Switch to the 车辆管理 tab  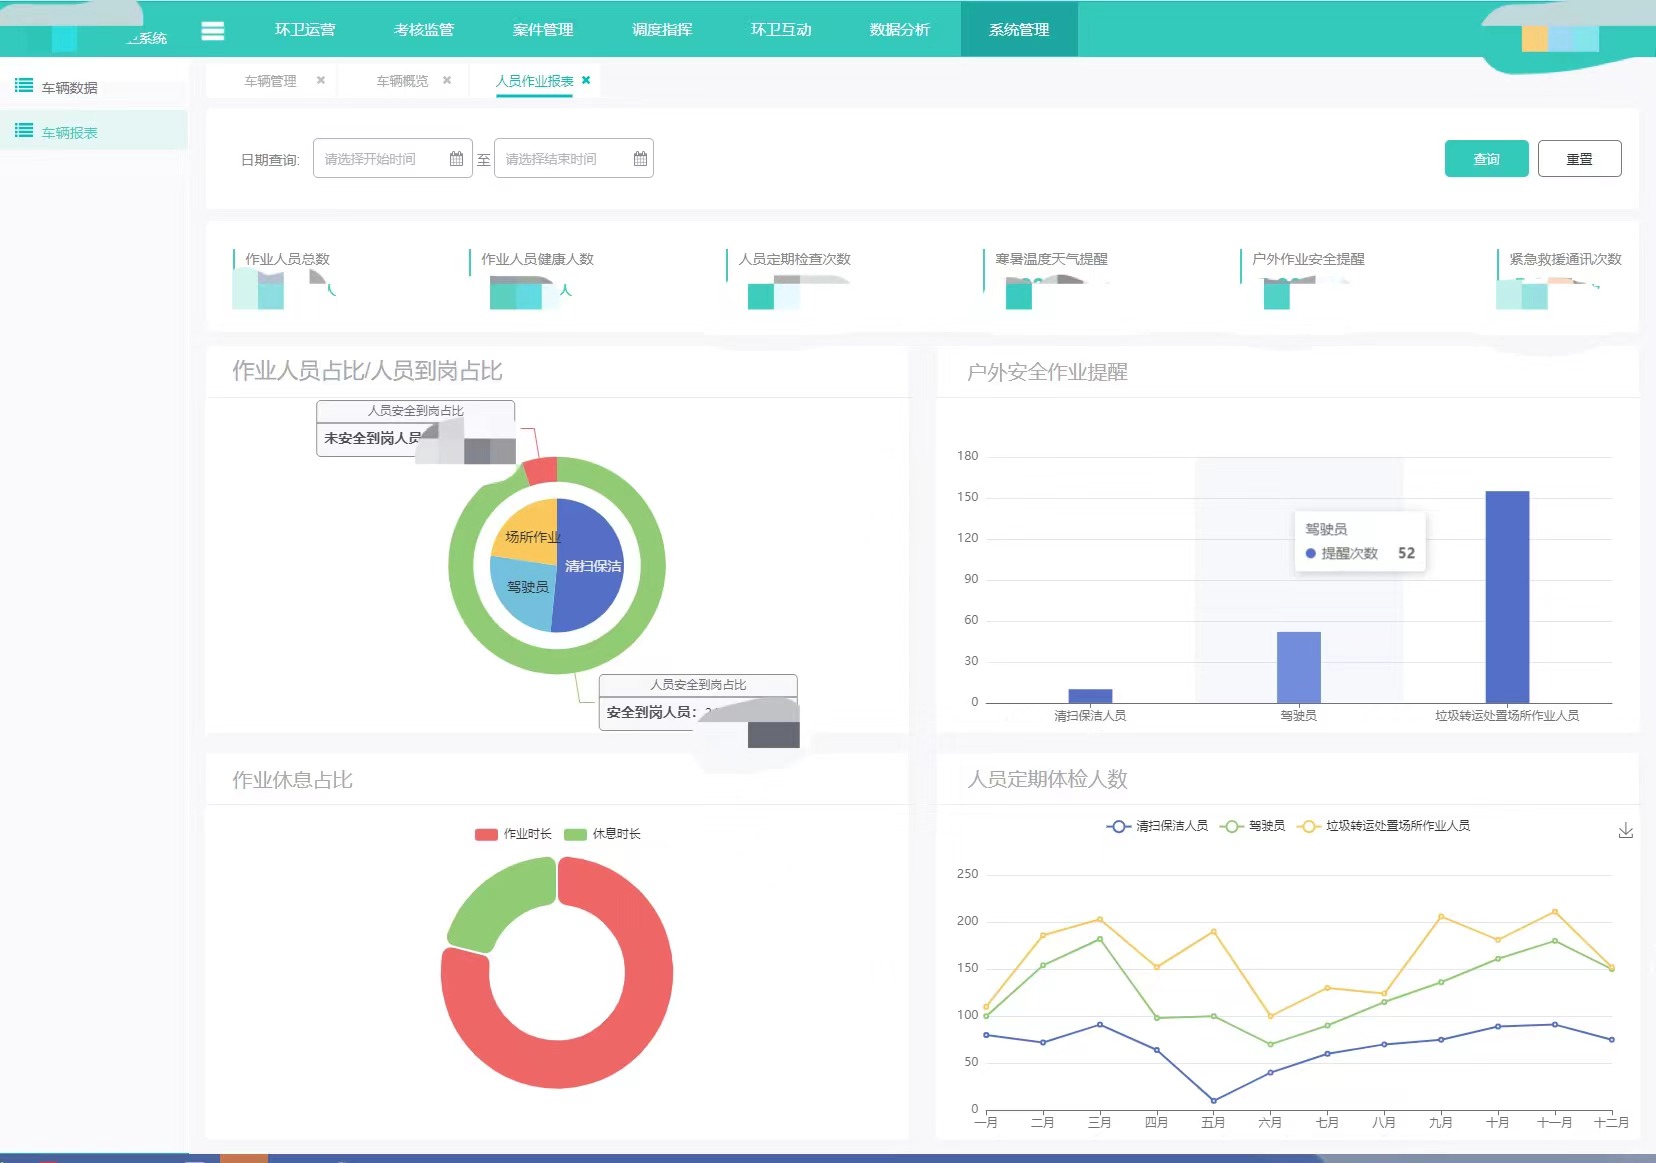tap(270, 81)
